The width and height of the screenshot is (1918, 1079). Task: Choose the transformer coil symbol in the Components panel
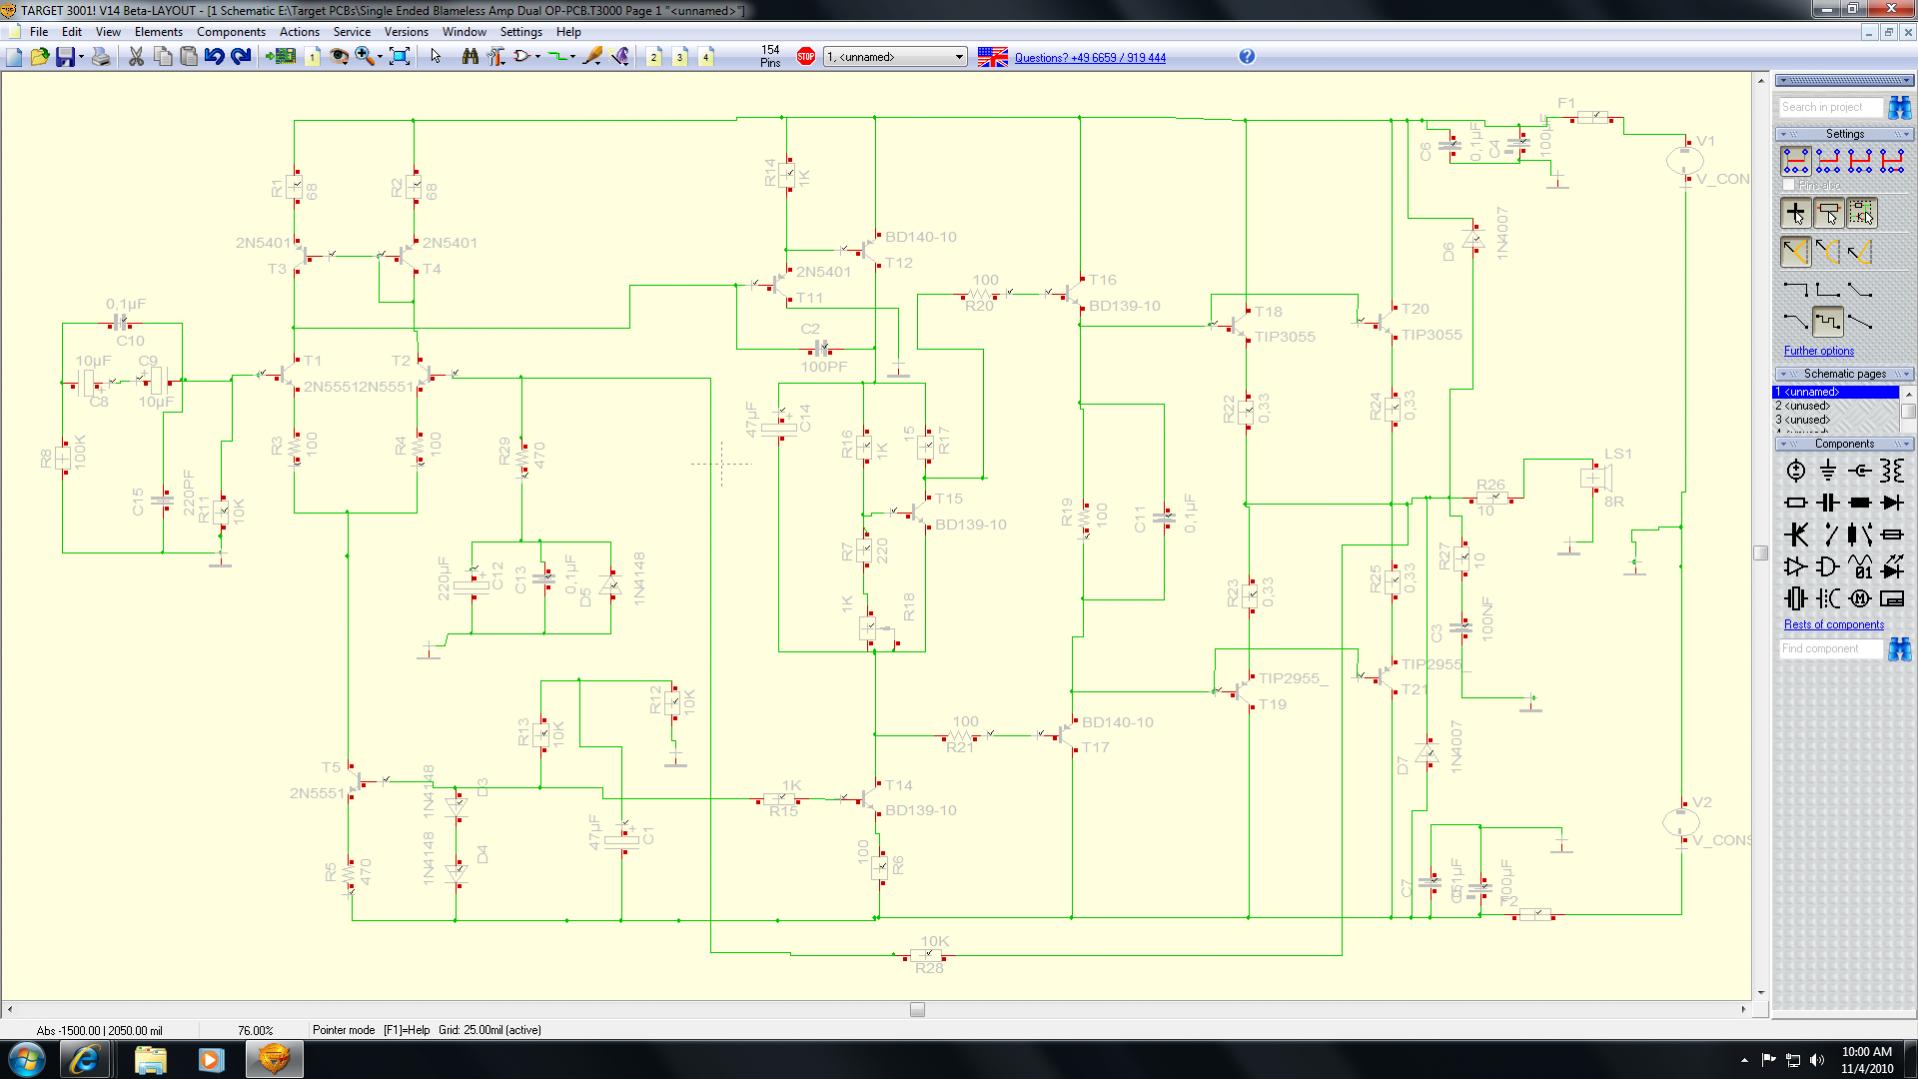1892,471
